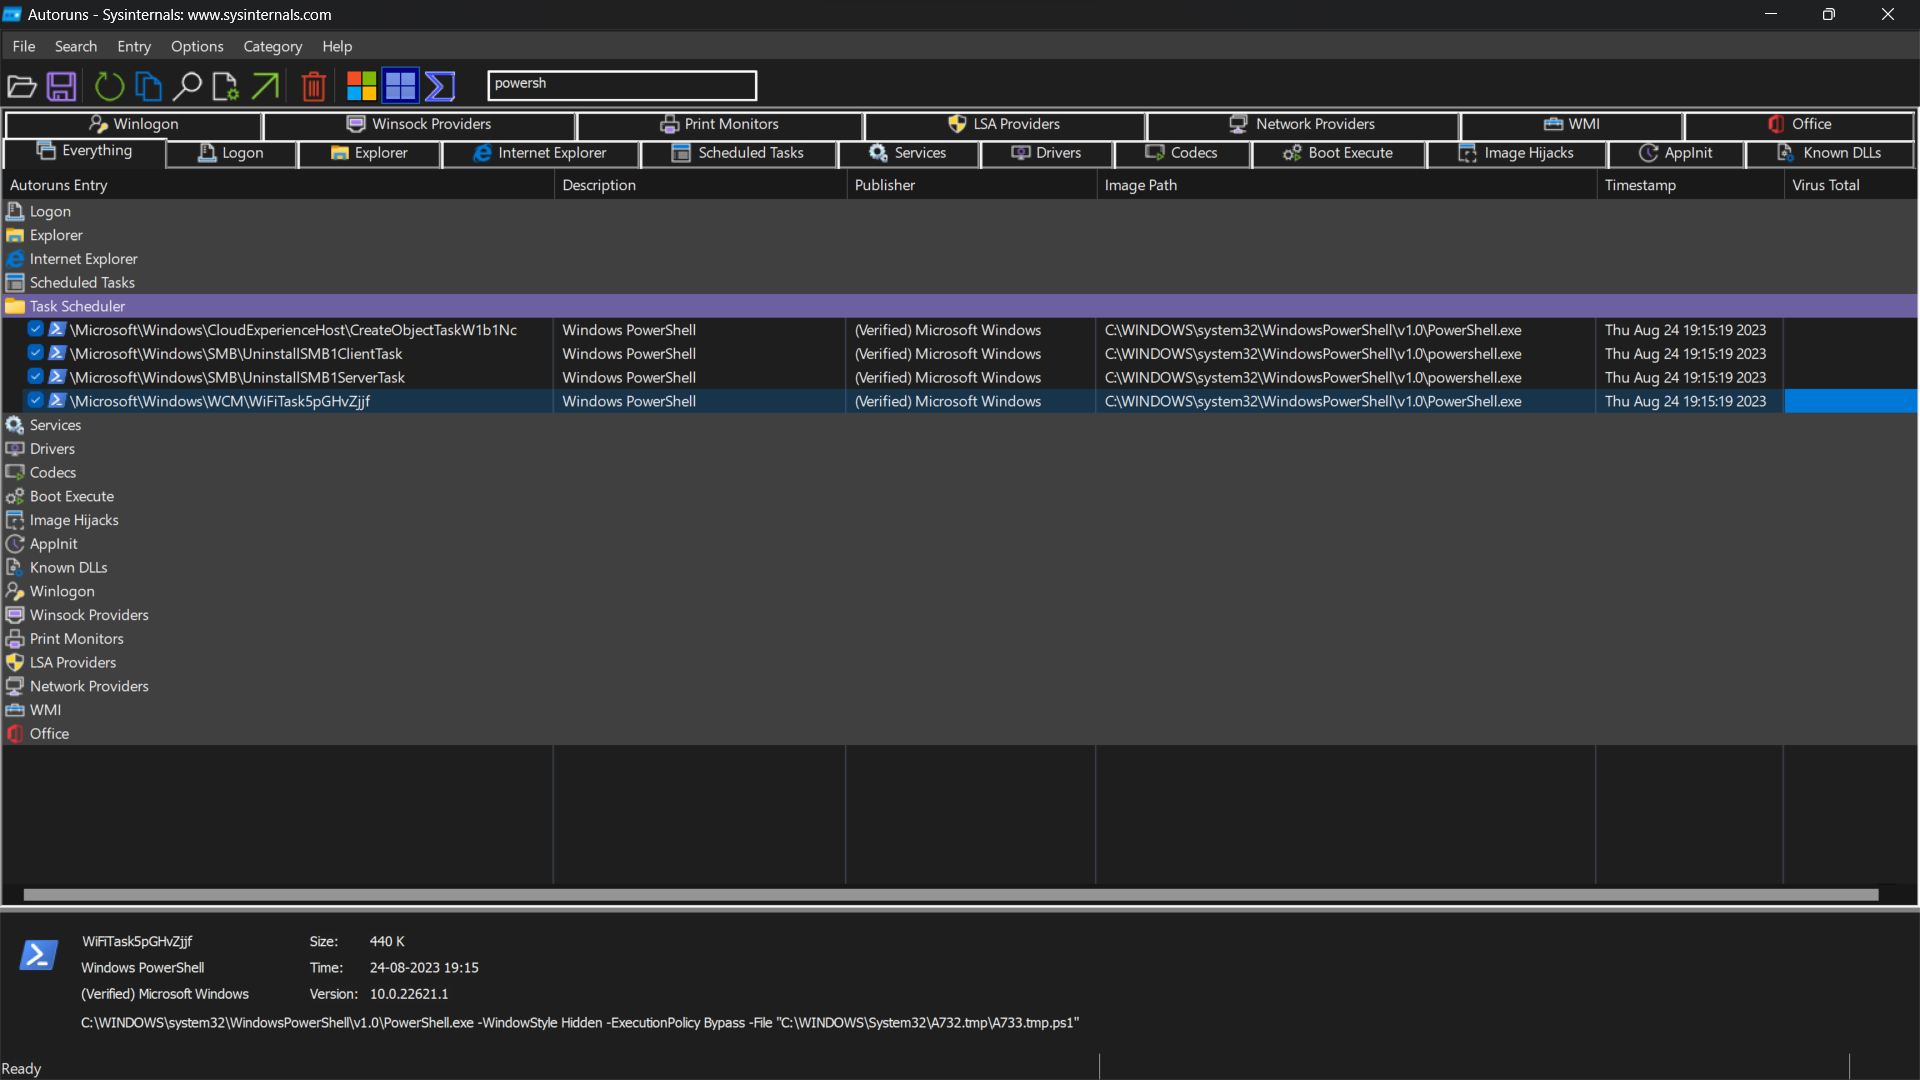Screen dimensions: 1920x1080
Task: Click the Properties document toolbar icon
Action: [226, 87]
